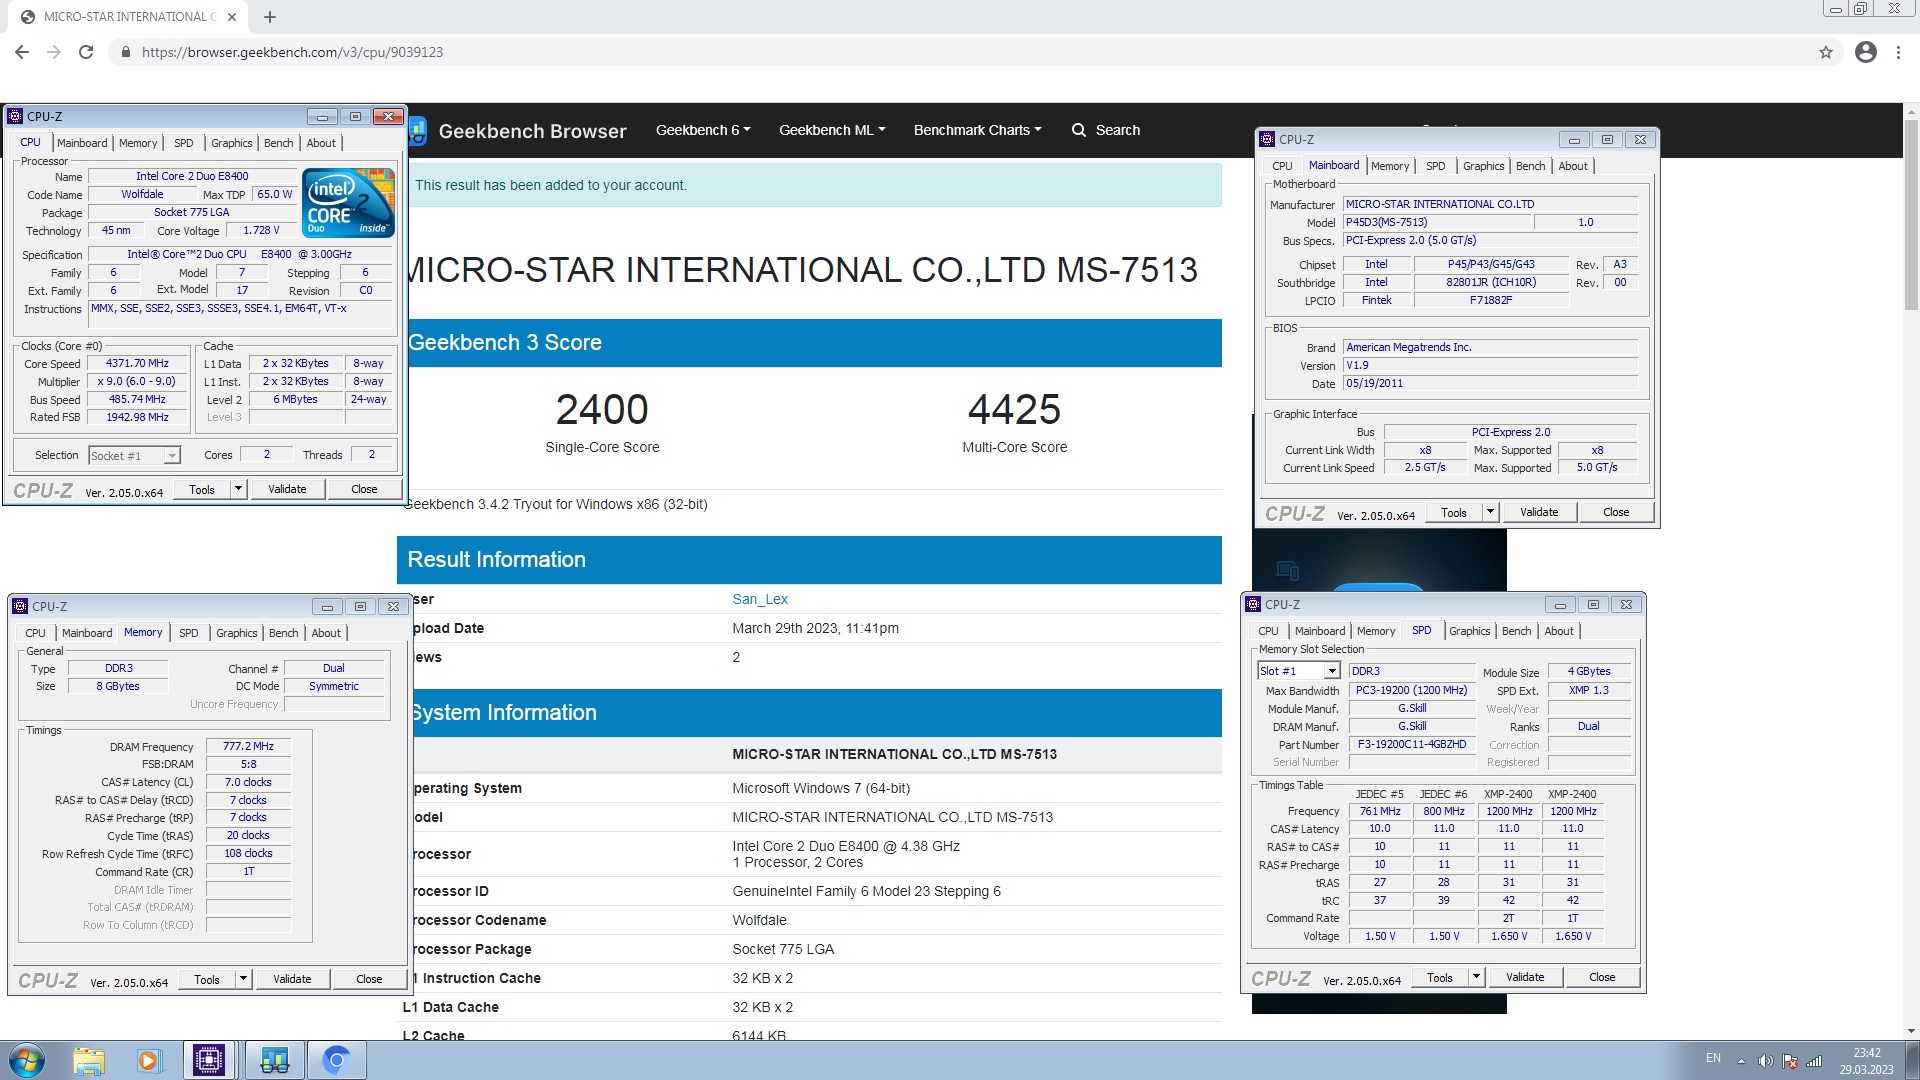The width and height of the screenshot is (1920, 1080).
Task: Click the browser back arrow
Action: coord(22,52)
